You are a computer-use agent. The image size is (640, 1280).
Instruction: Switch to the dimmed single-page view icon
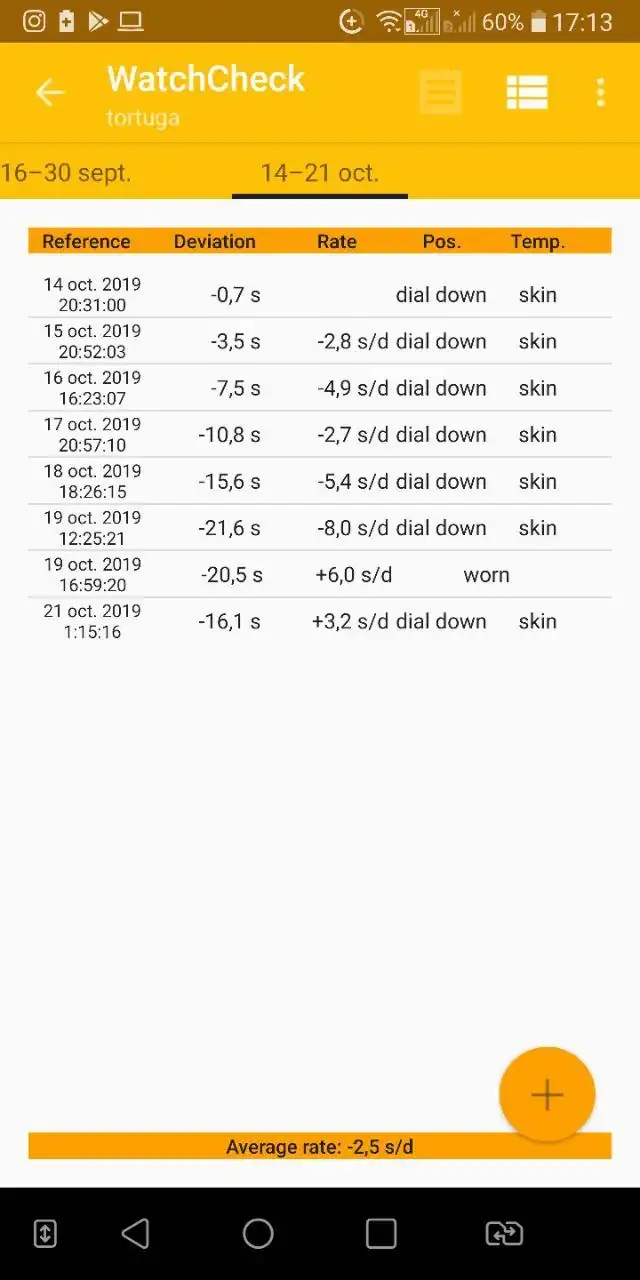tap(440, 93)
